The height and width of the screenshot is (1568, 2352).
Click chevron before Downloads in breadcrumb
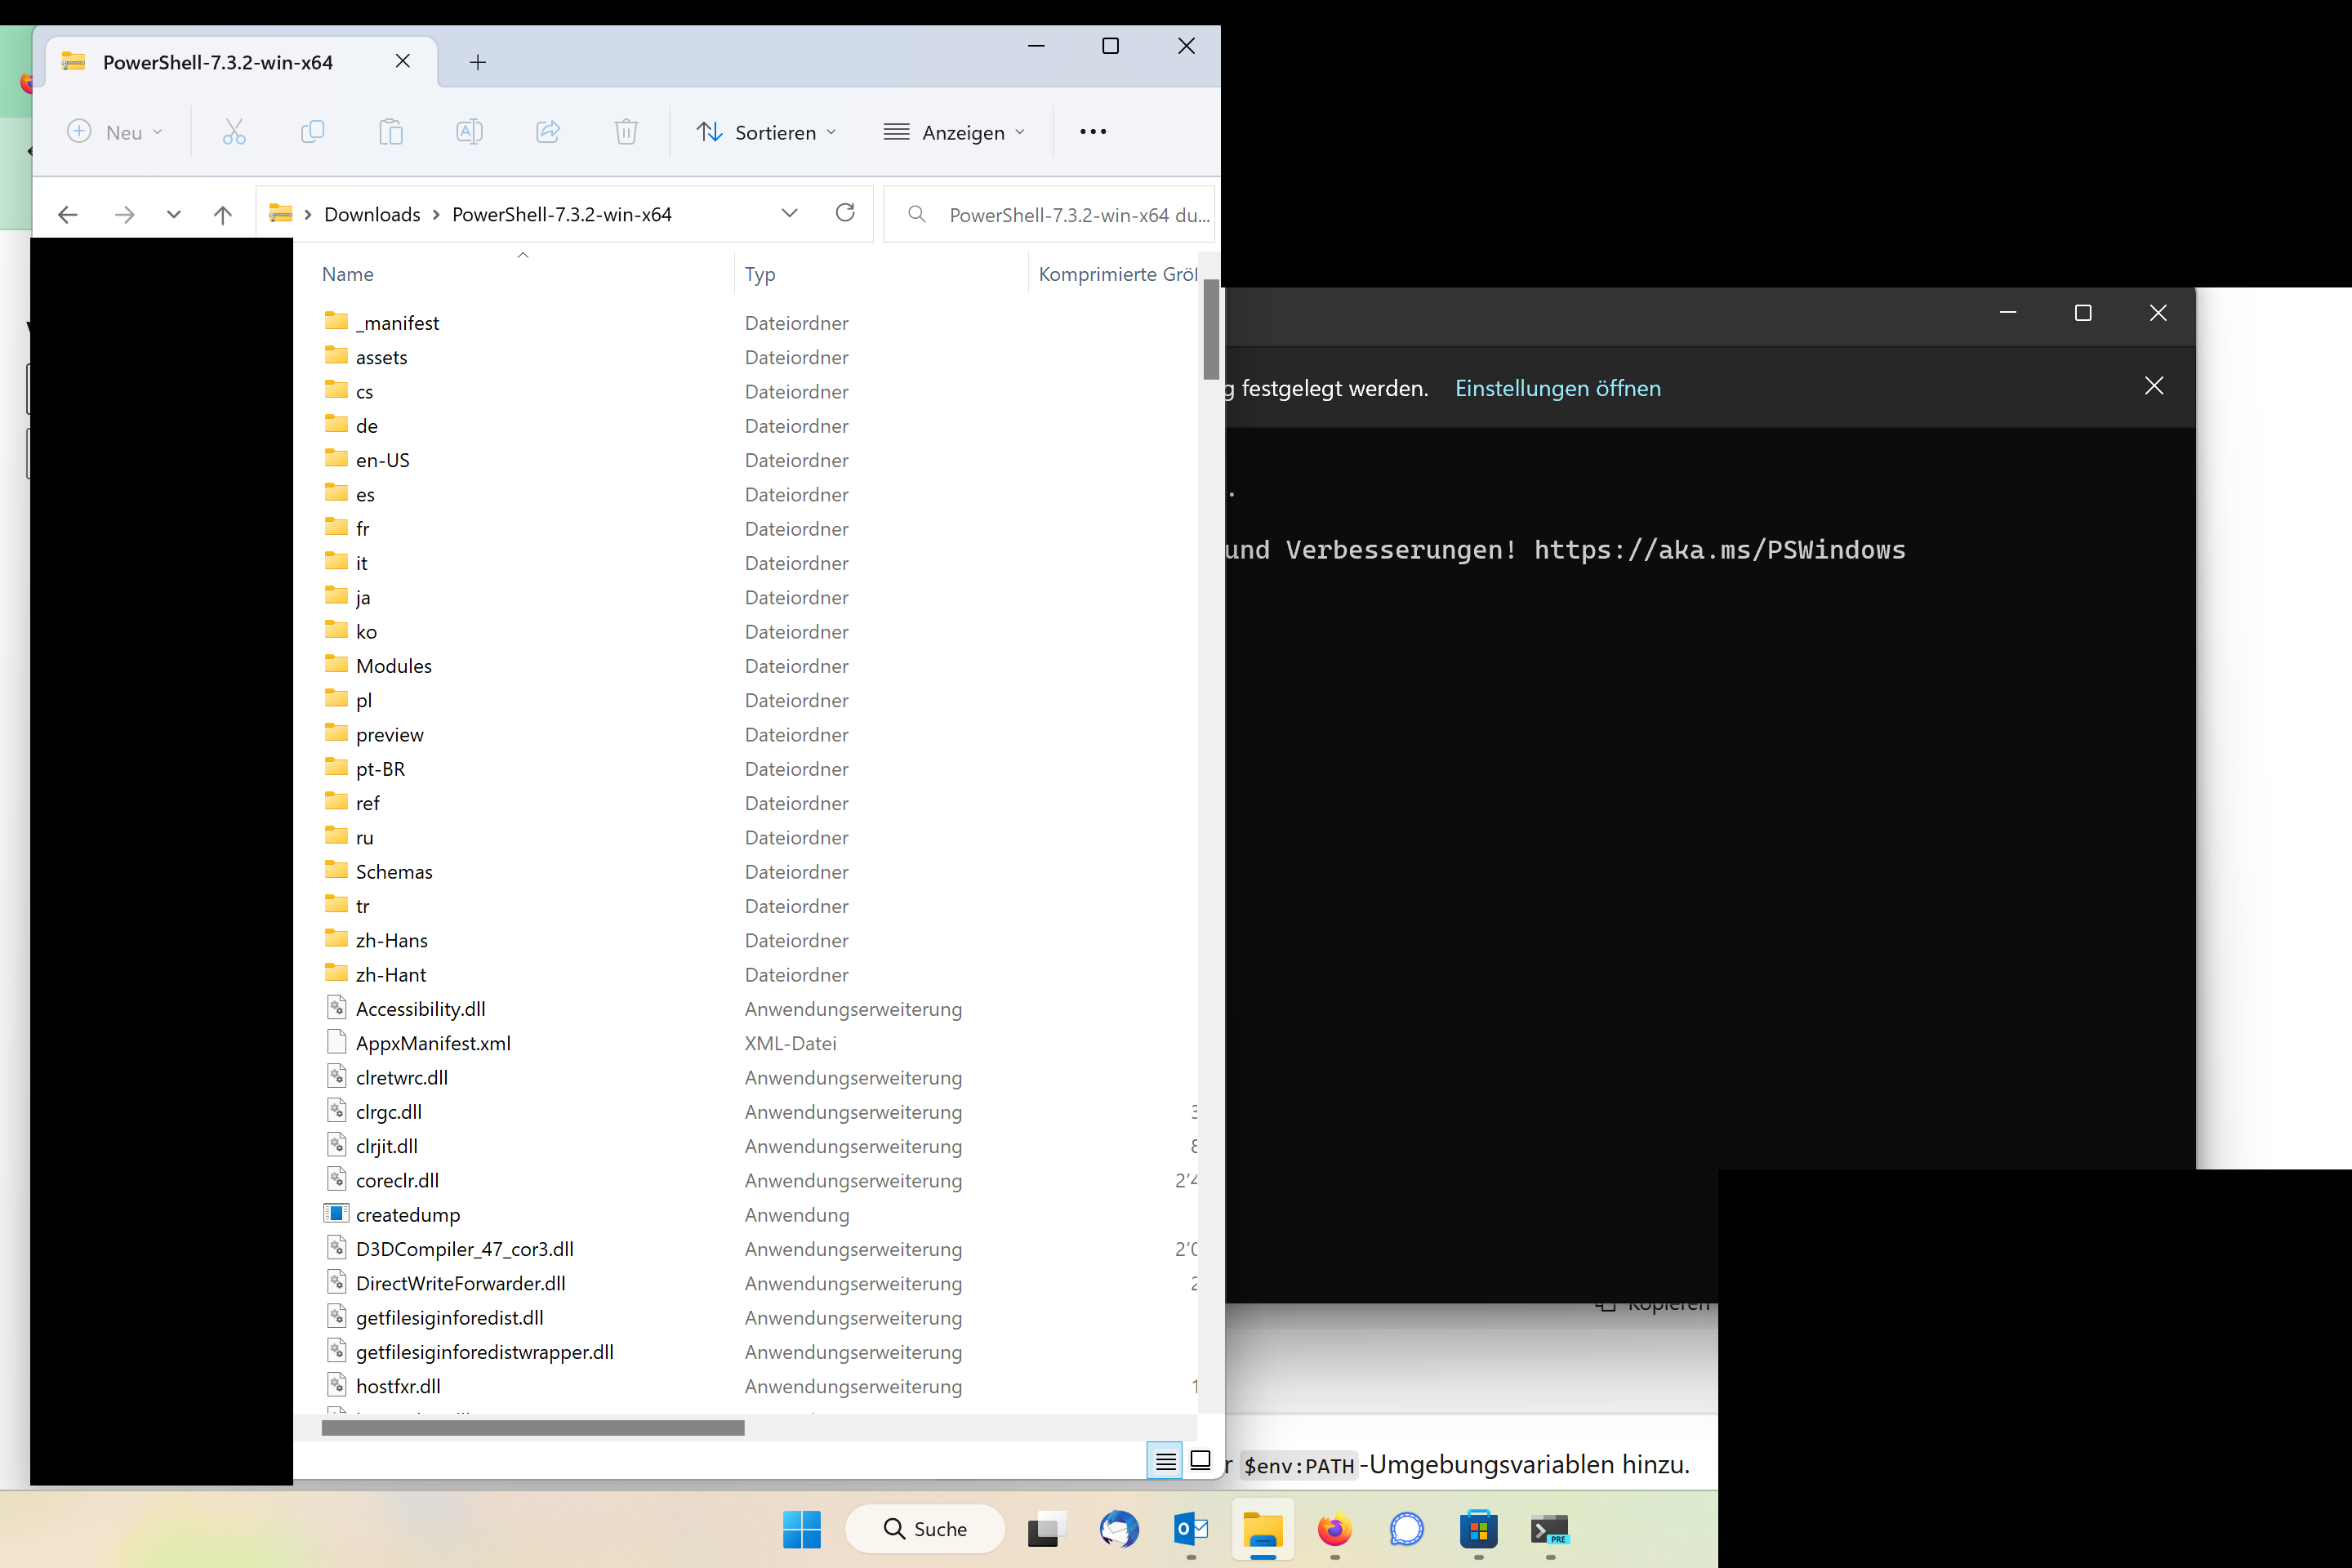tap(308, 215)
